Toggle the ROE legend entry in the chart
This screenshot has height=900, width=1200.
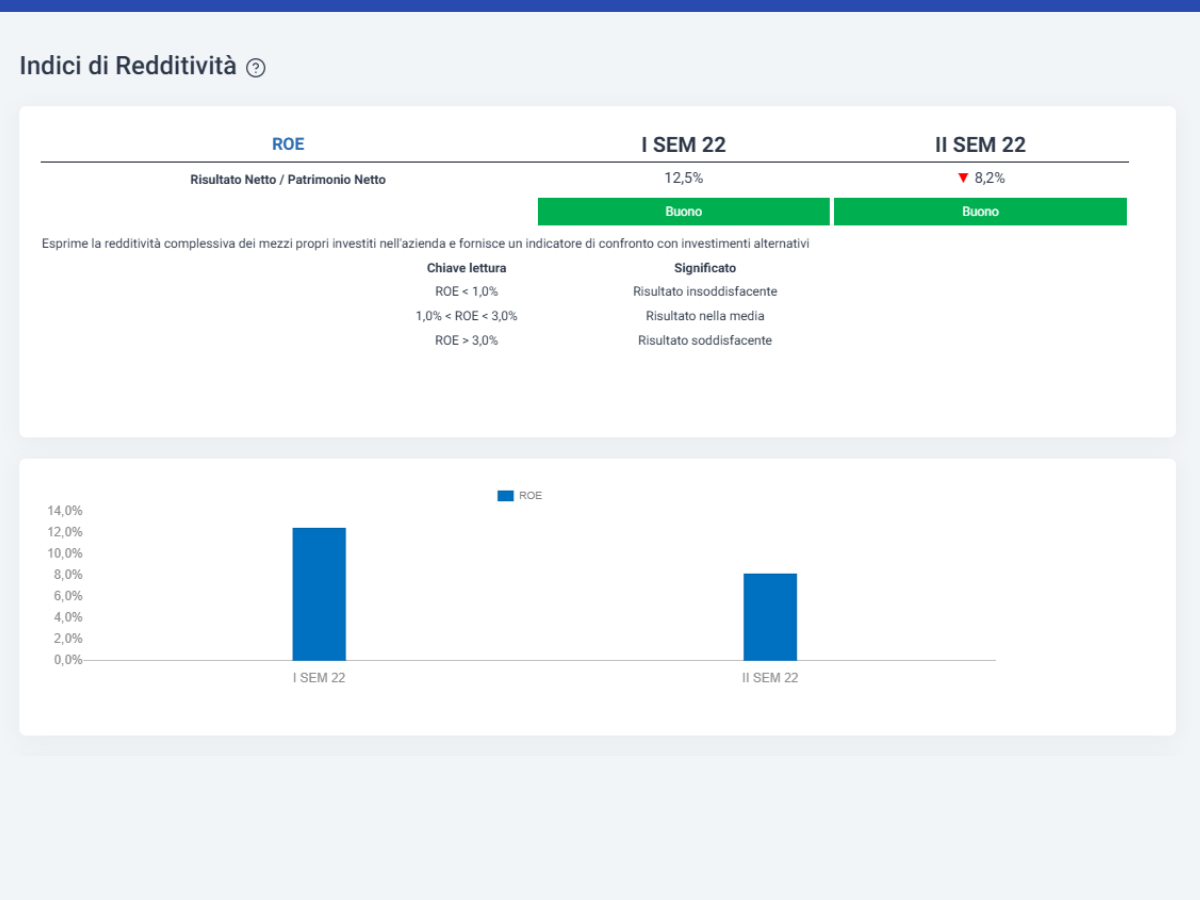click(520, 495)
